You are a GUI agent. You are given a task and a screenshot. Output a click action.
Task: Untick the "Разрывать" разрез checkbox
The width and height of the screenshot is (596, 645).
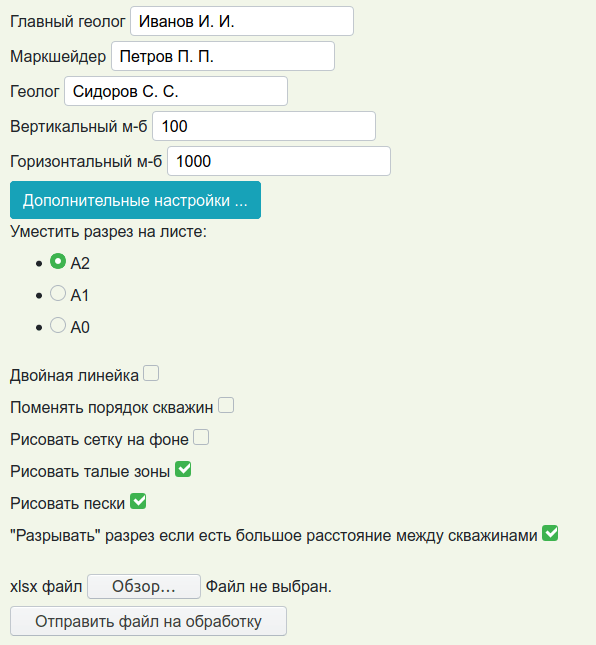click(x=550, y=534)
